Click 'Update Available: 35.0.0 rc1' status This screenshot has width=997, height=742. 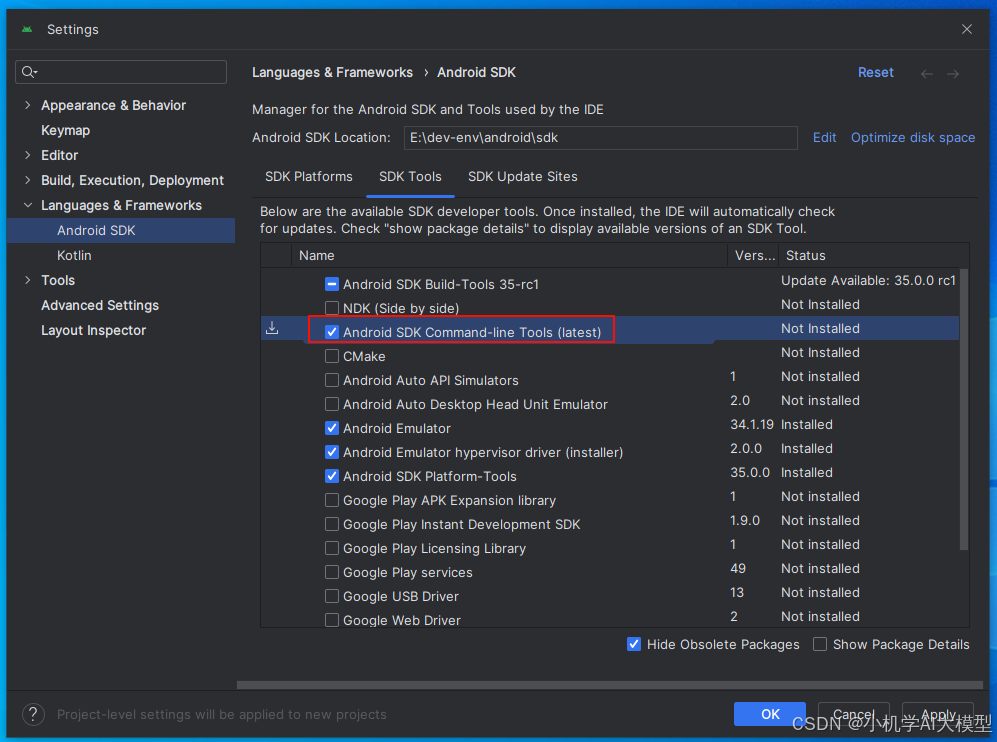pos(868,280)
